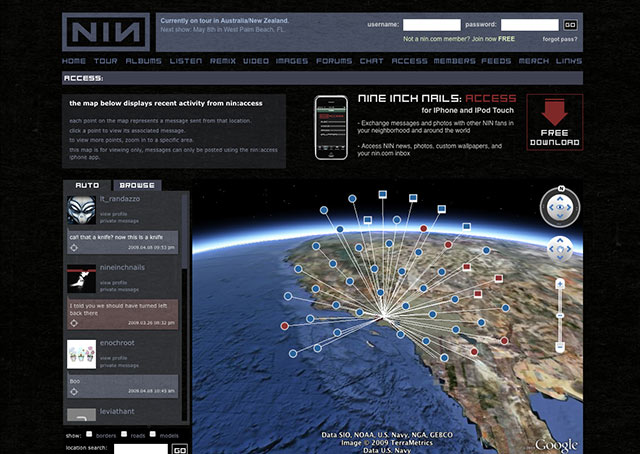
Task: Focus the password field
Action: (x=530, y=25)
